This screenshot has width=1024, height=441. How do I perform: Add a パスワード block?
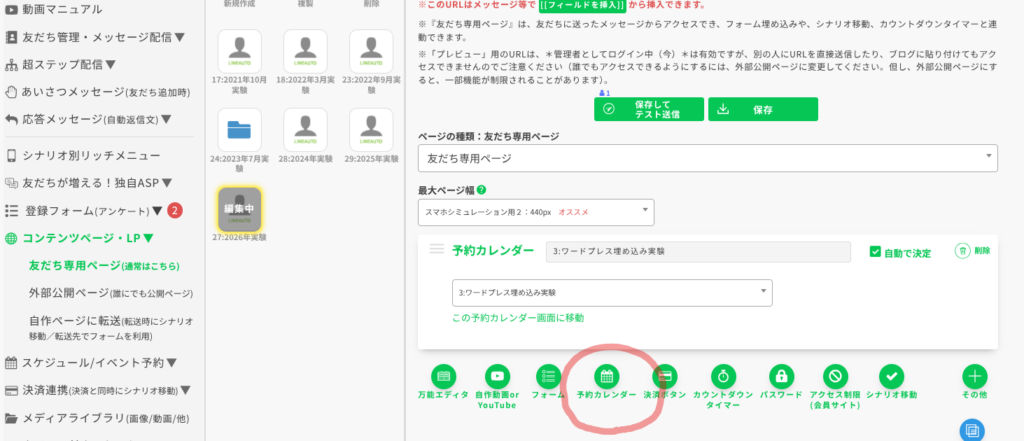point(781,376)
